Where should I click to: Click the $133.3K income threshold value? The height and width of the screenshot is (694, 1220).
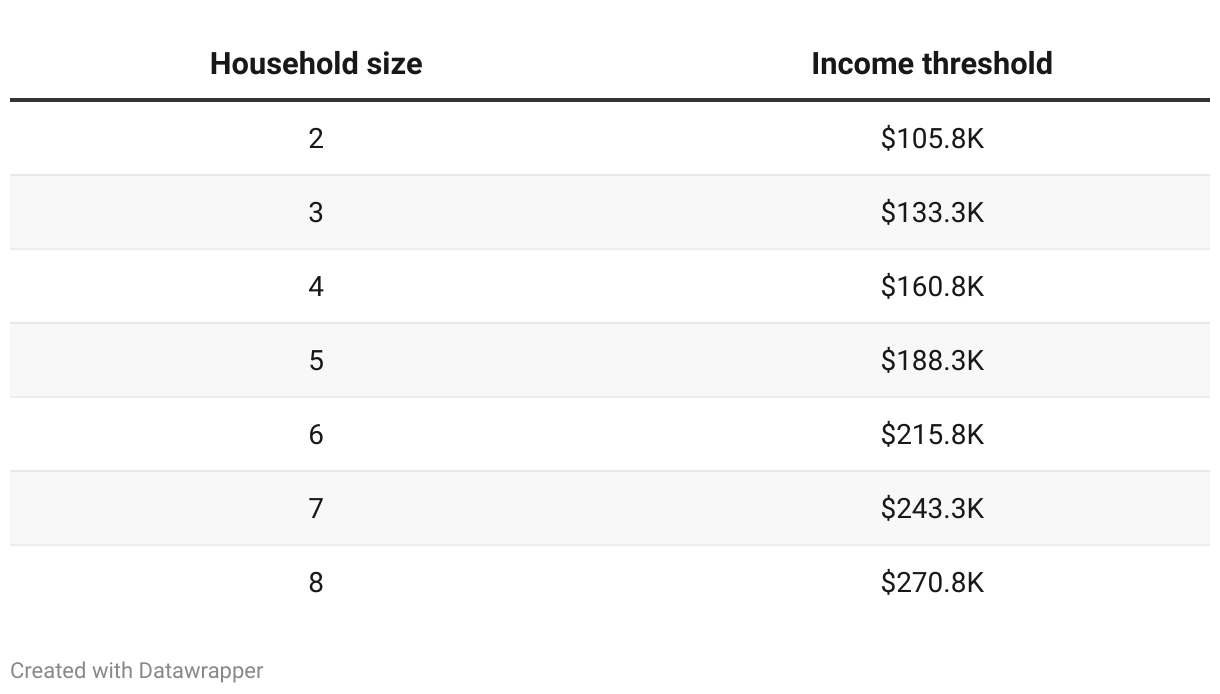click(x=932, y=212)
